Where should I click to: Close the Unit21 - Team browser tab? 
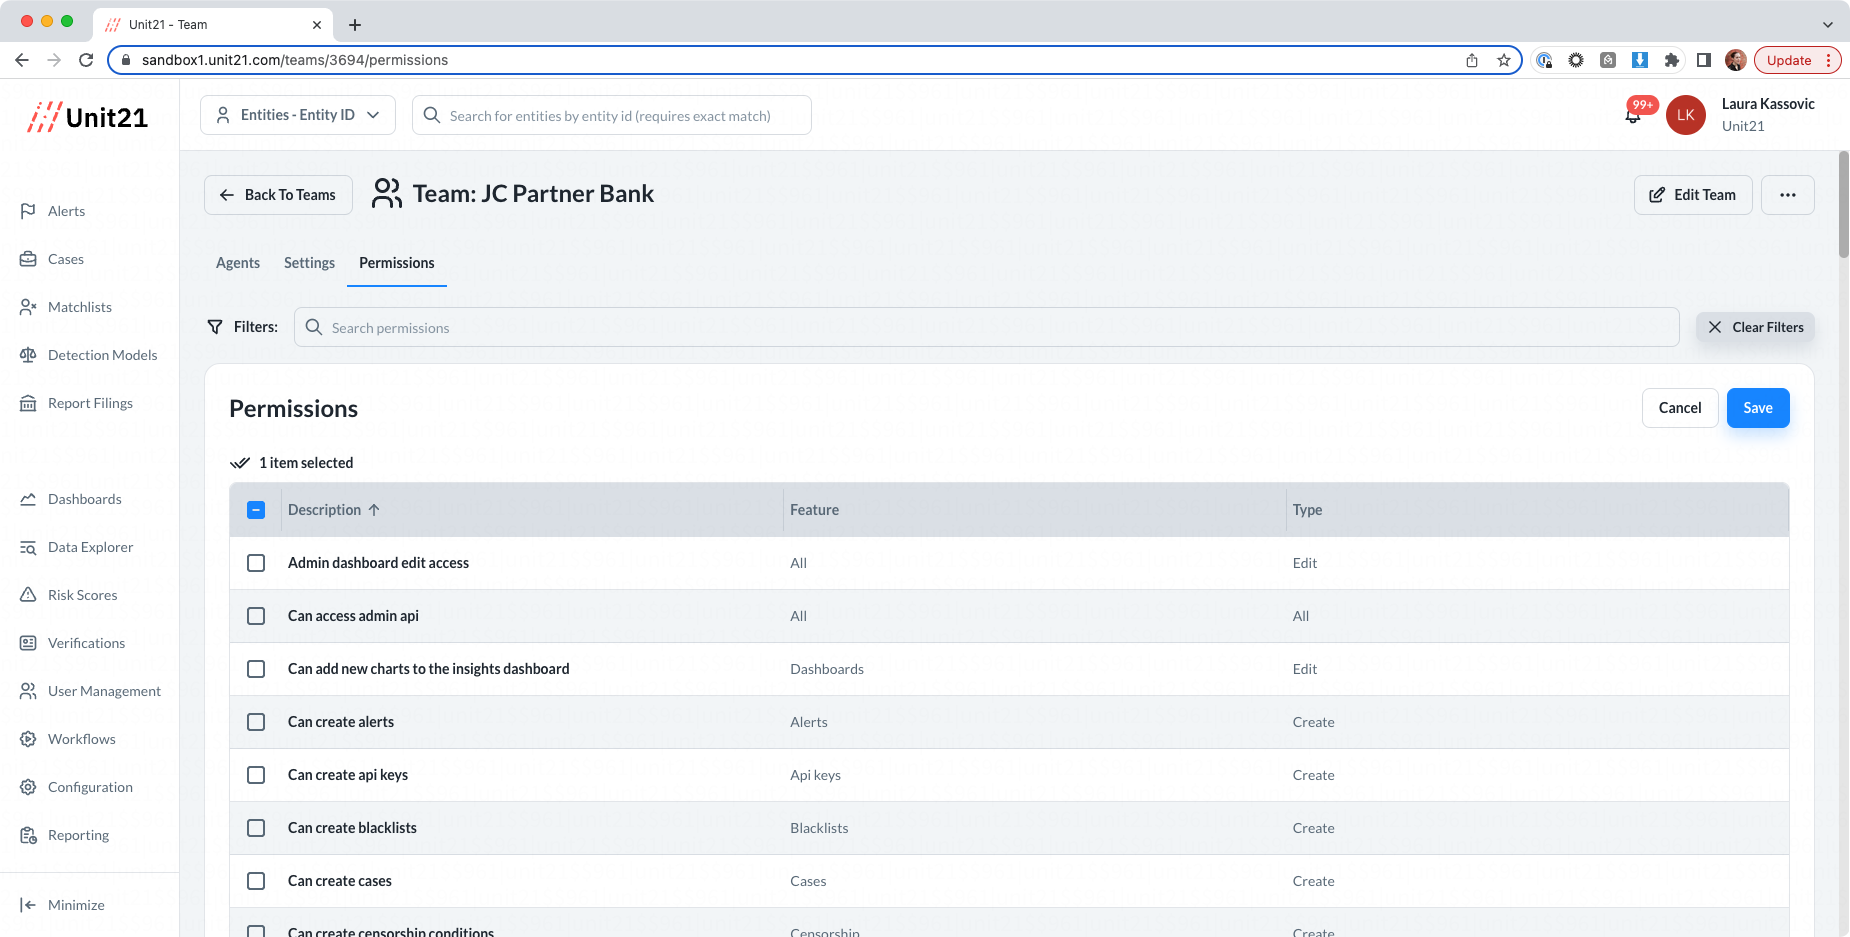317,25
